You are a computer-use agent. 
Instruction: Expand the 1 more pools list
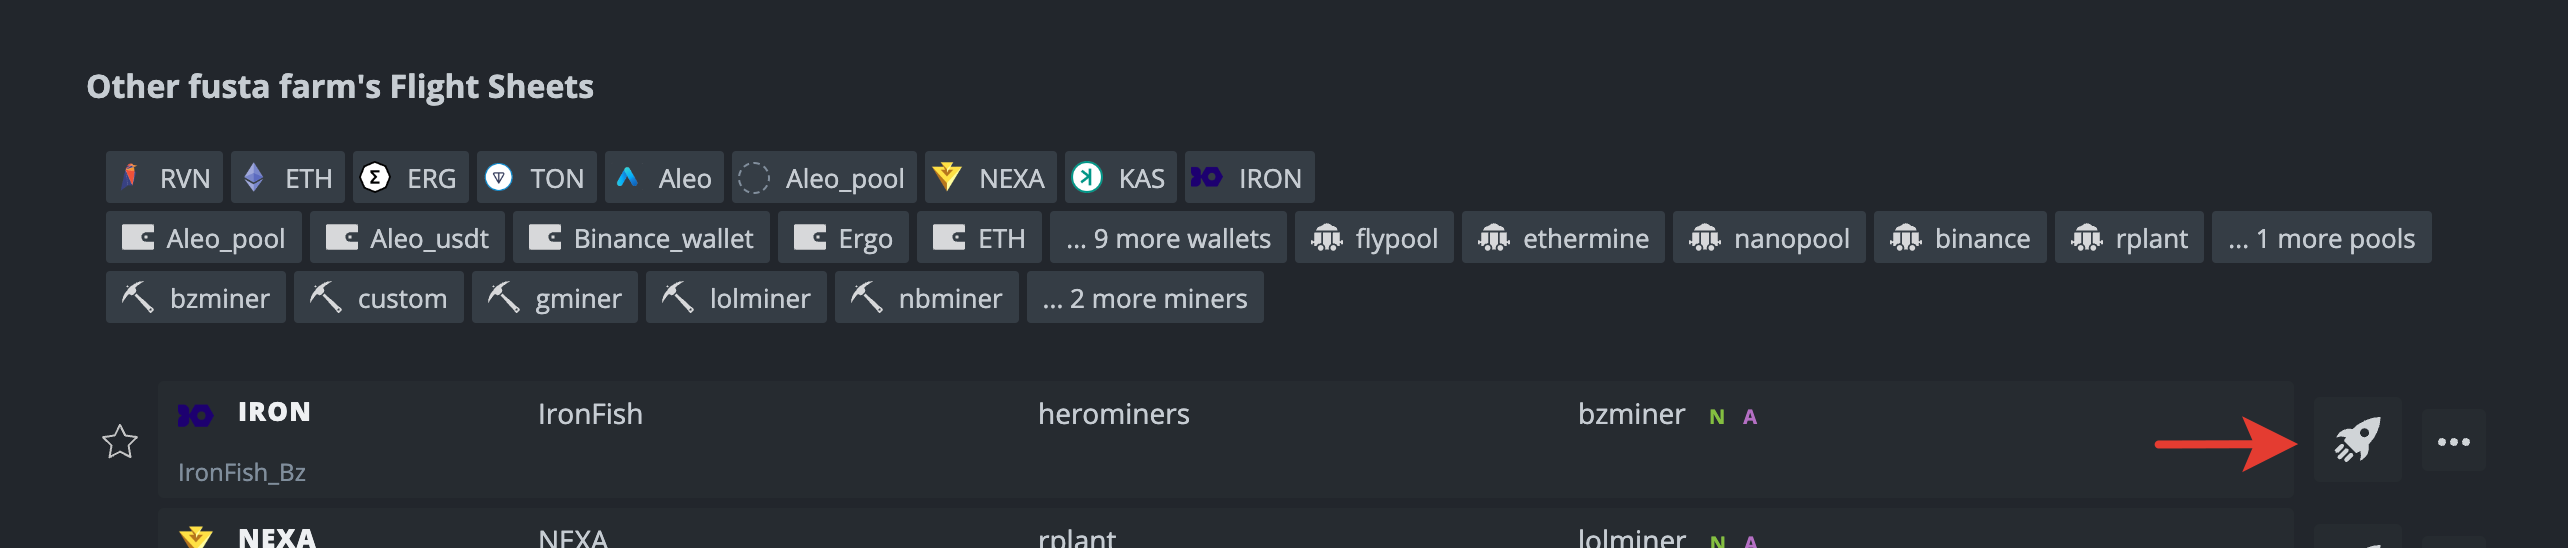(x=2321, y=238)
